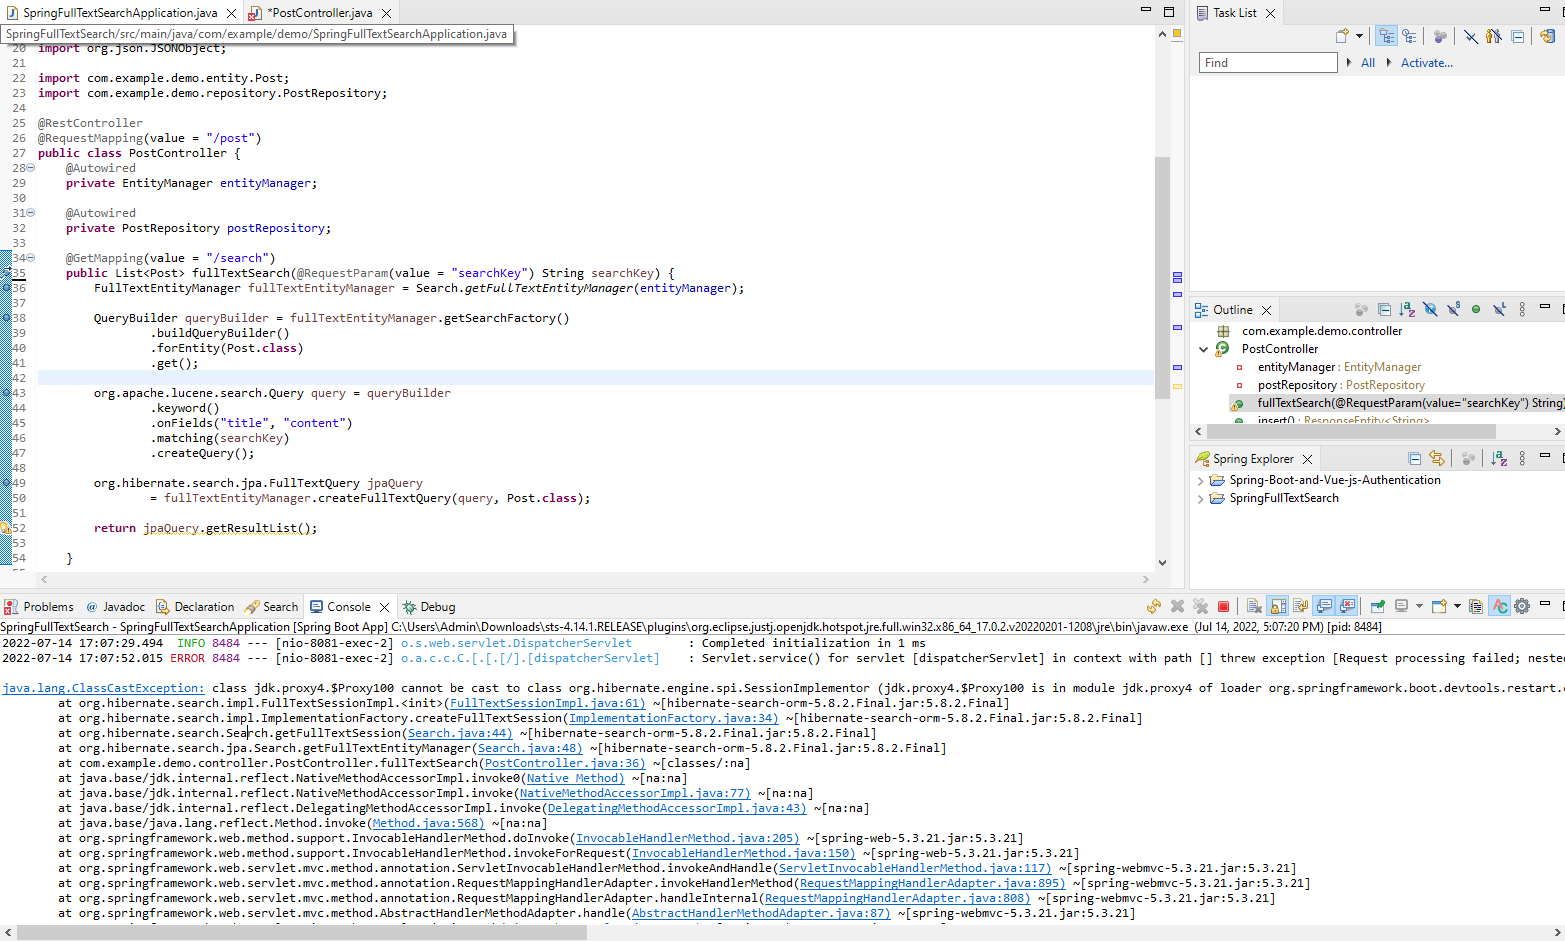Click the Activate... task link
The image size is (1565, 941).
pos(1427,63)
